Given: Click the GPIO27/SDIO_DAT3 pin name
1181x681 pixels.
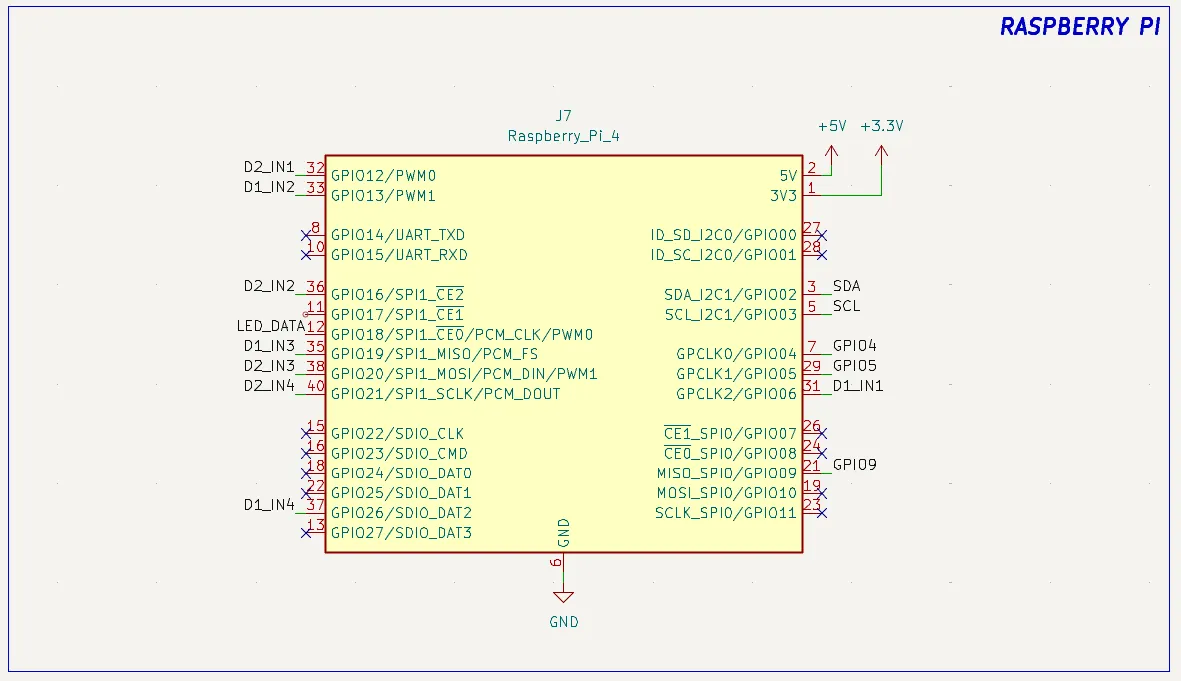Looking at the screenshot, I should coord(401,533).
